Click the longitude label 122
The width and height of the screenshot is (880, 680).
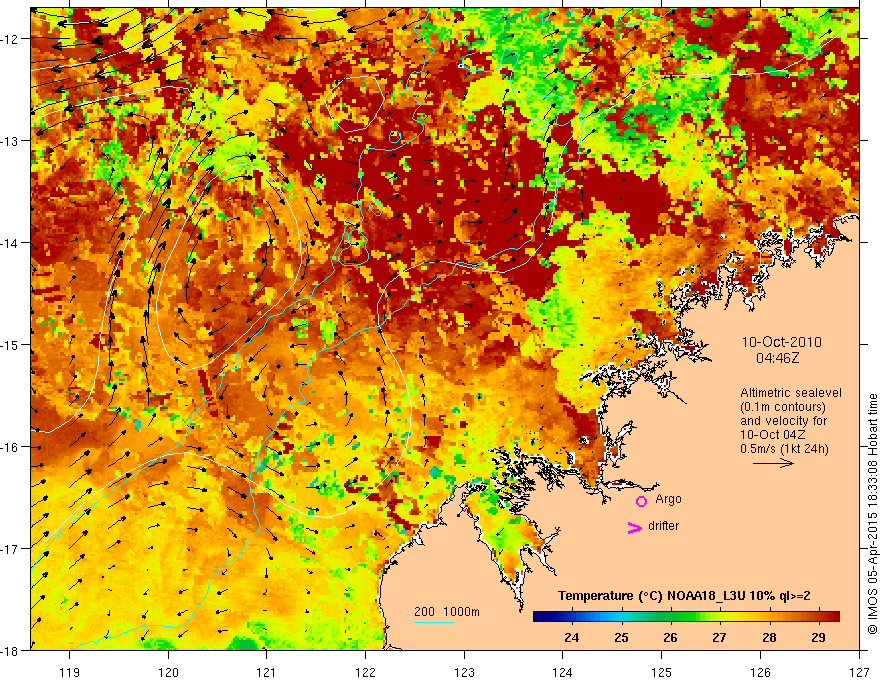tap(365, 673)
